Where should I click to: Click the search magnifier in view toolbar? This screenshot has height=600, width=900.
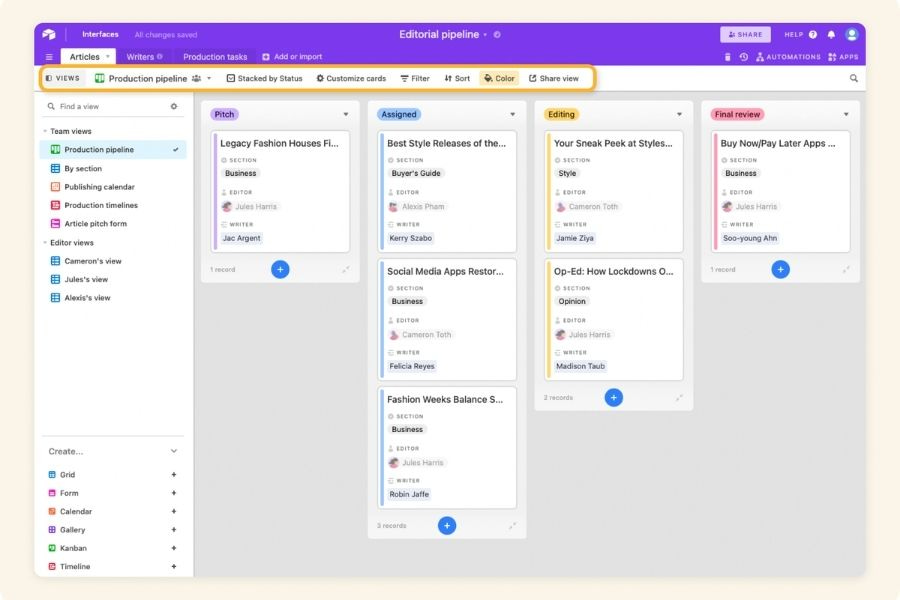[853, 78]
